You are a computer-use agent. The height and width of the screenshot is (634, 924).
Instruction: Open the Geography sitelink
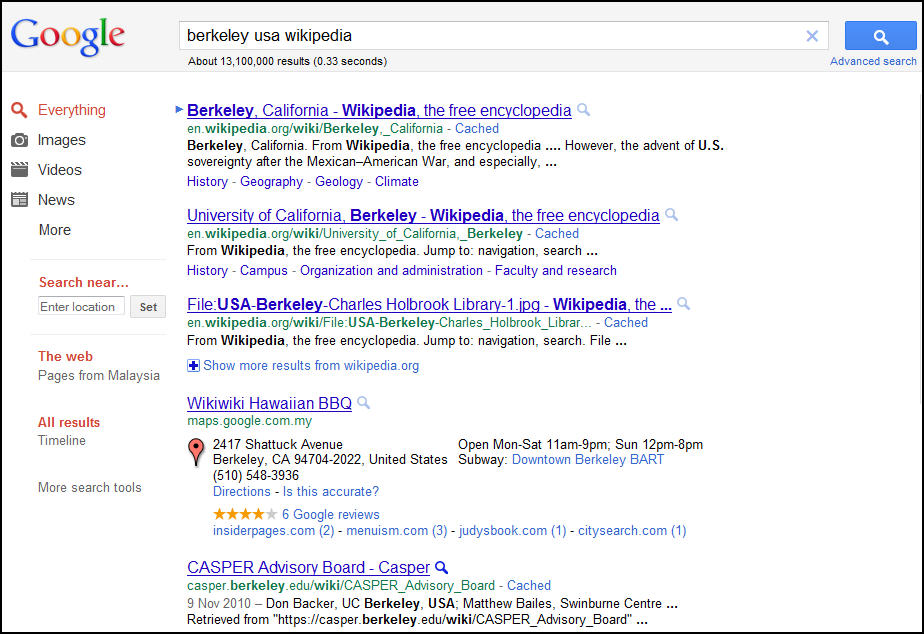click(271, 181)
